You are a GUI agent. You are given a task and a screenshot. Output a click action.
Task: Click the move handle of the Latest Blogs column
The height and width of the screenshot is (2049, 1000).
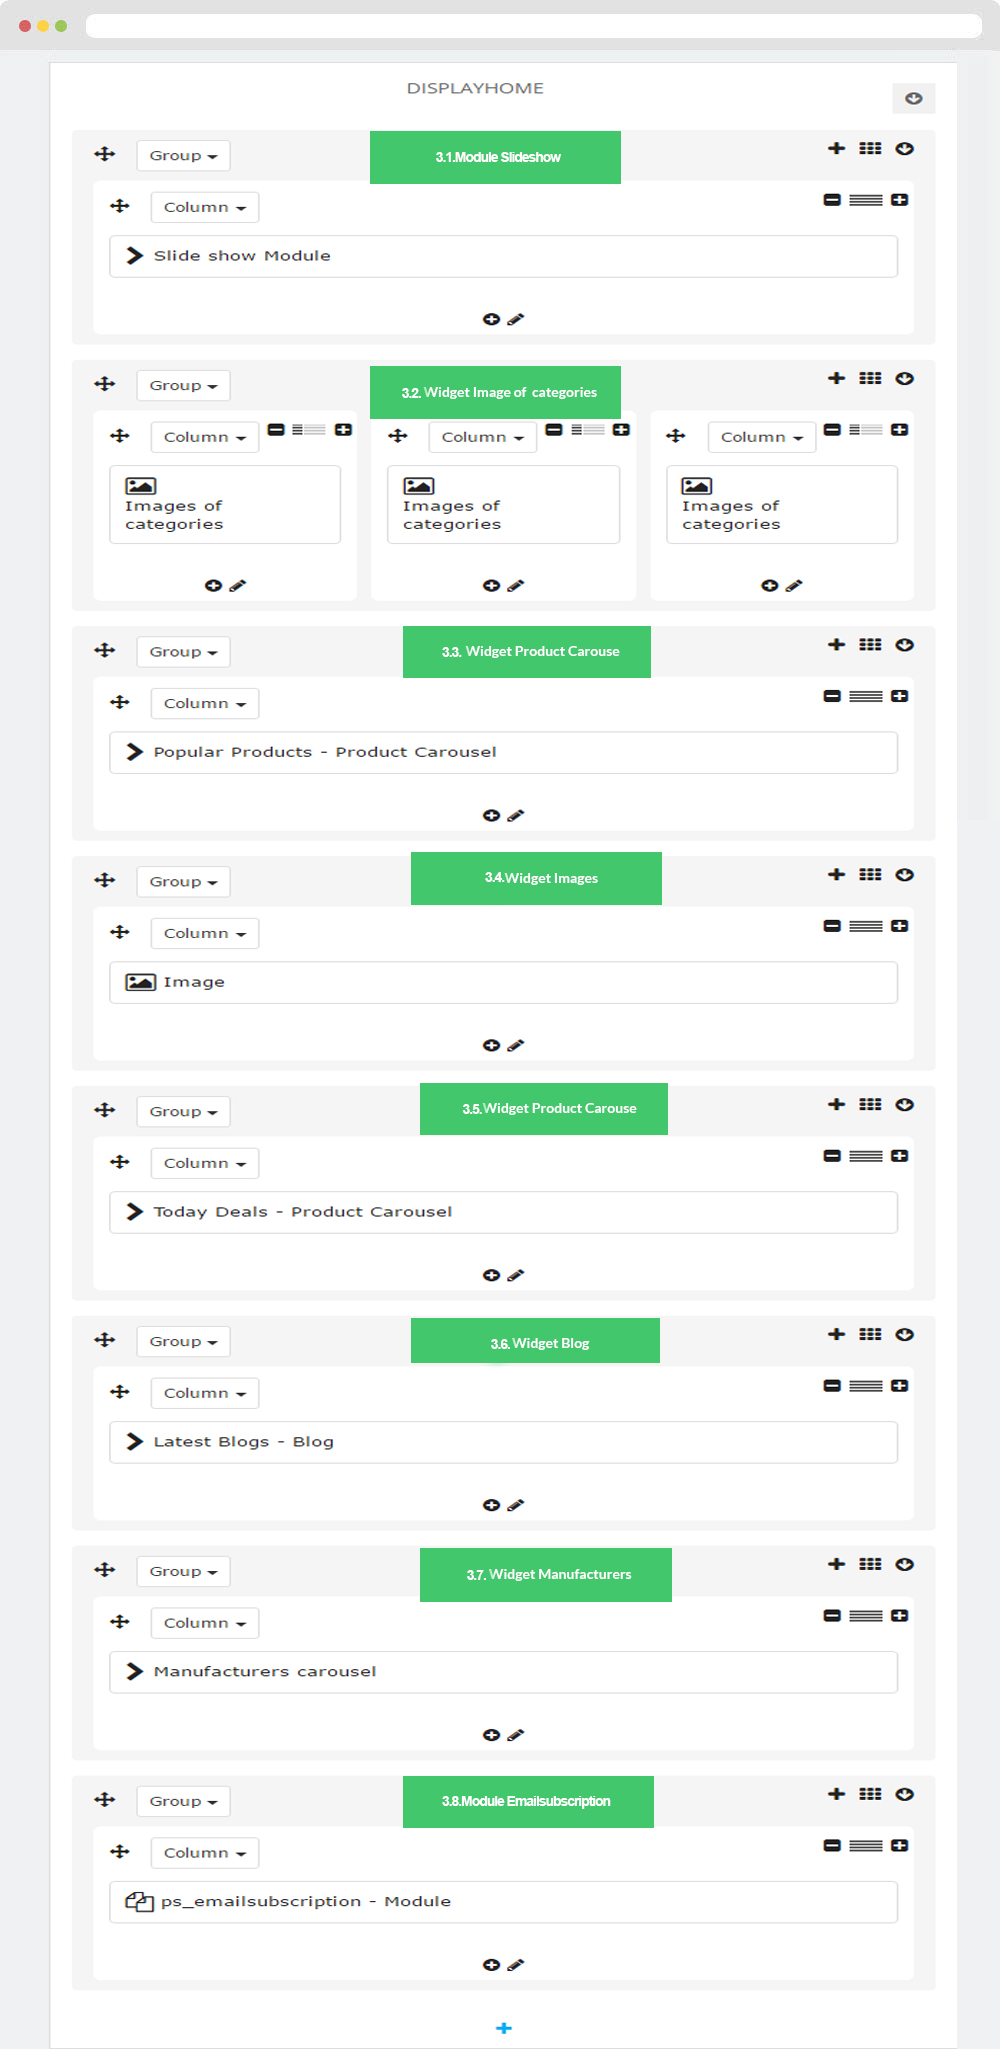120,1392
